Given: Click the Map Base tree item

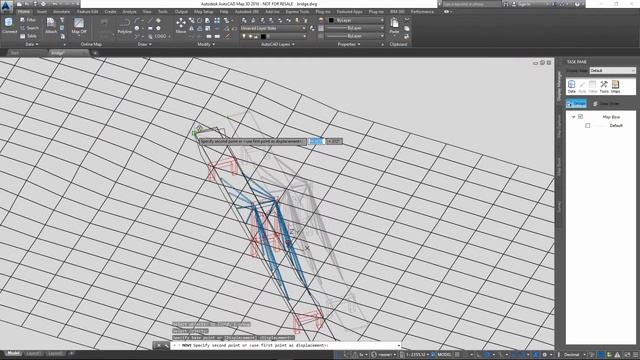Looking at the screenshot, I should (x=611, y=117).
